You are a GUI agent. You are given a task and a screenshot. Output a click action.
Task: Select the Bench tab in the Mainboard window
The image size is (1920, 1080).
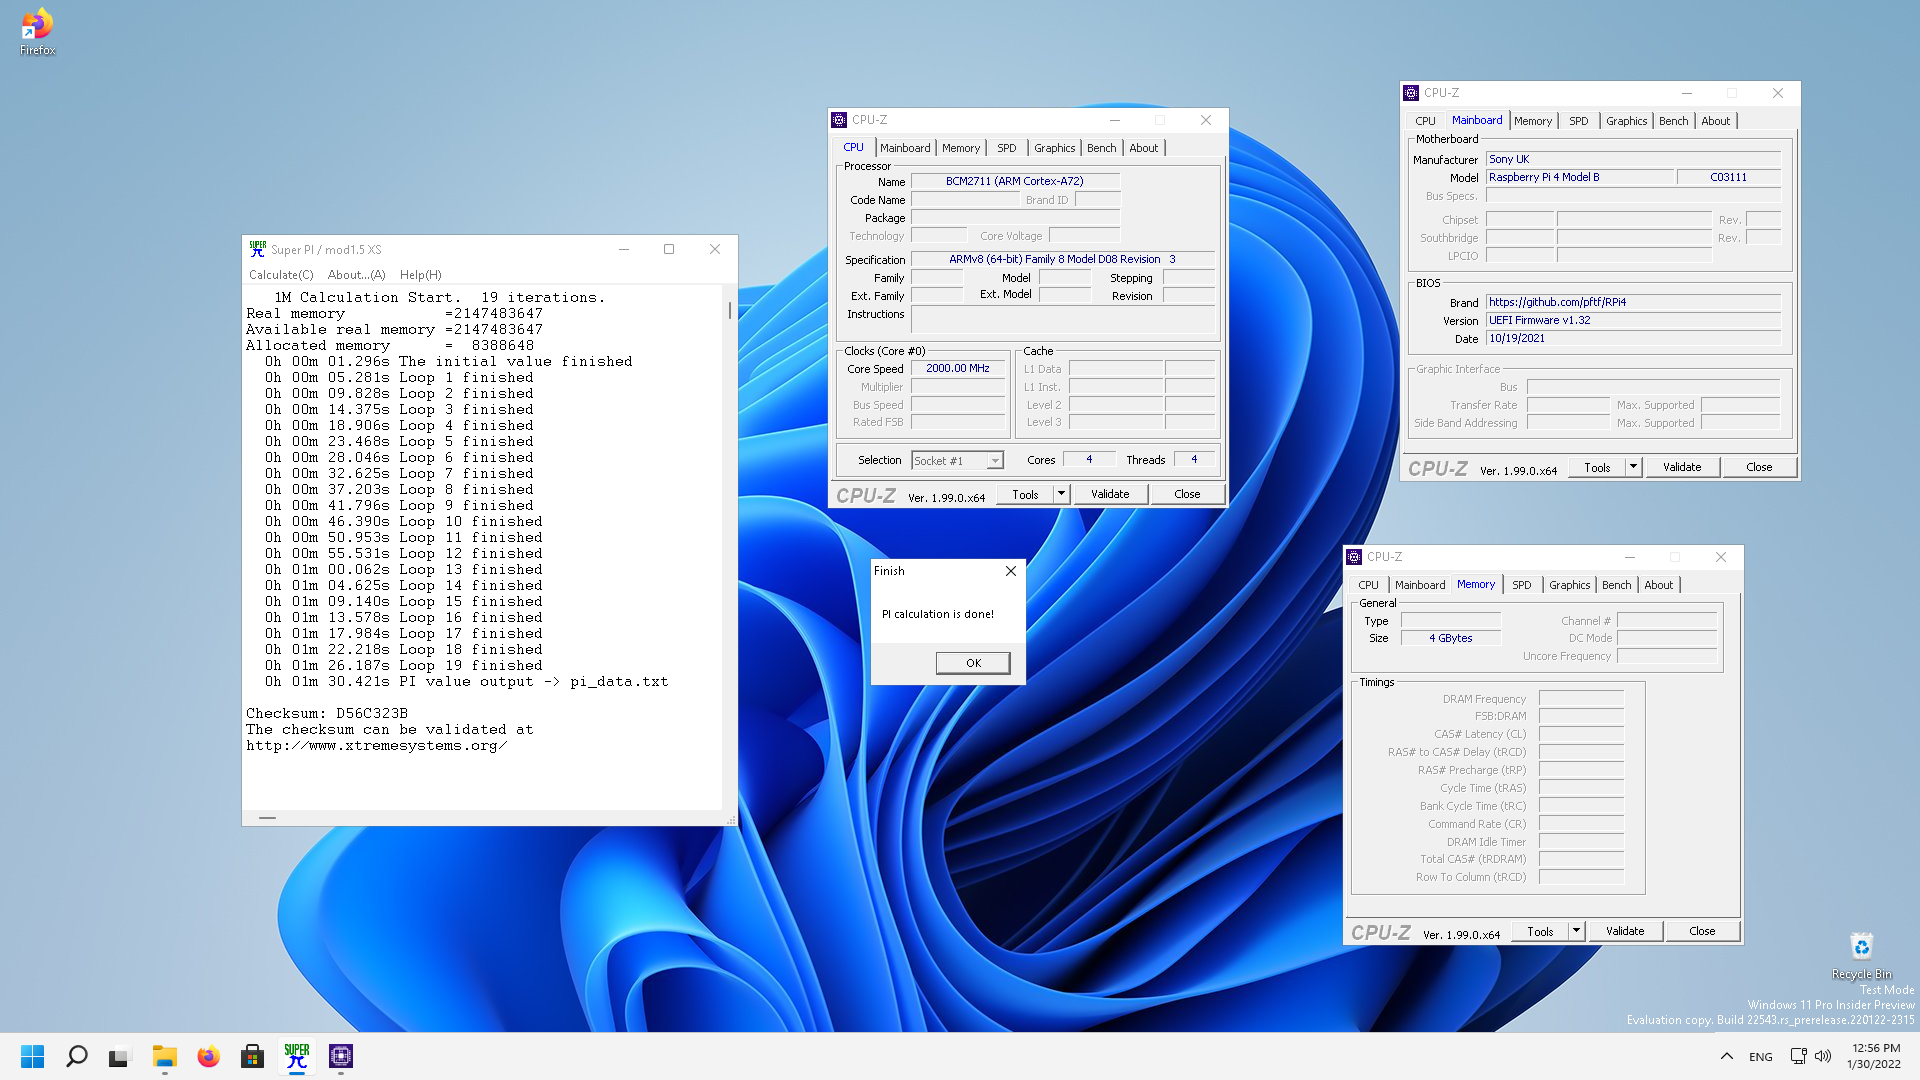1673,121
